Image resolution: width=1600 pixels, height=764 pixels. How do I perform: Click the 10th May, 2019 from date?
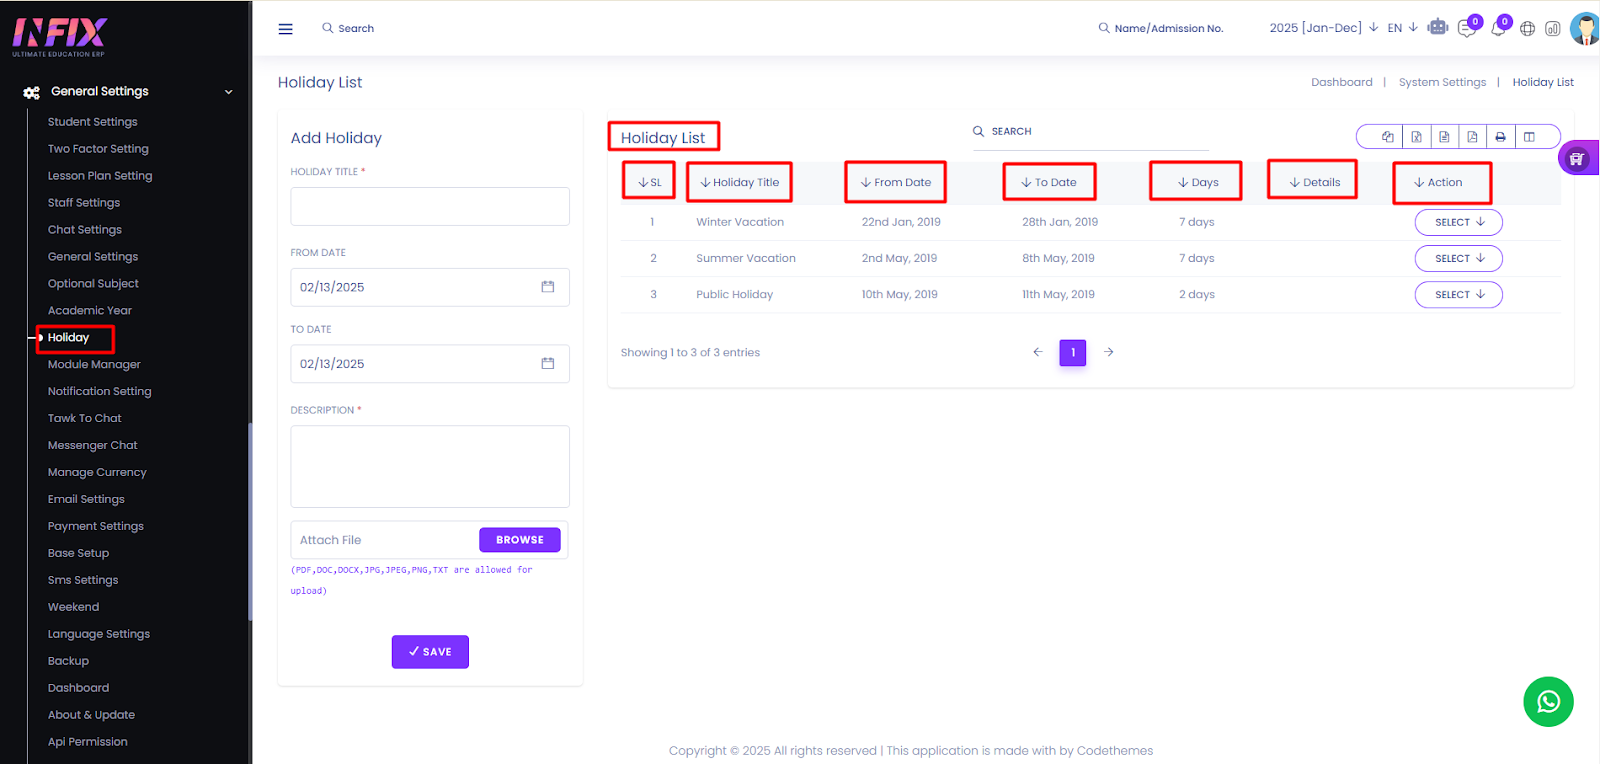(900, 294)
